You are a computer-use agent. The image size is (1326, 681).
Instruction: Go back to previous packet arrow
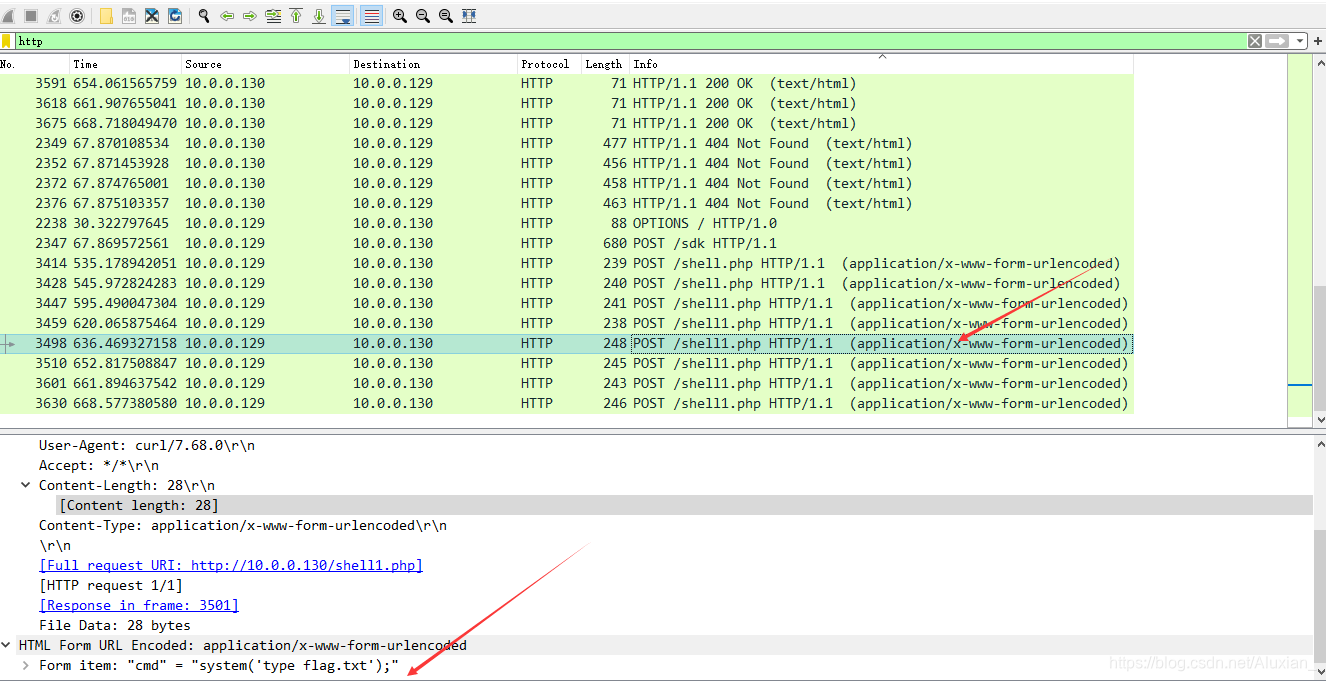click(x=227, y=16)
